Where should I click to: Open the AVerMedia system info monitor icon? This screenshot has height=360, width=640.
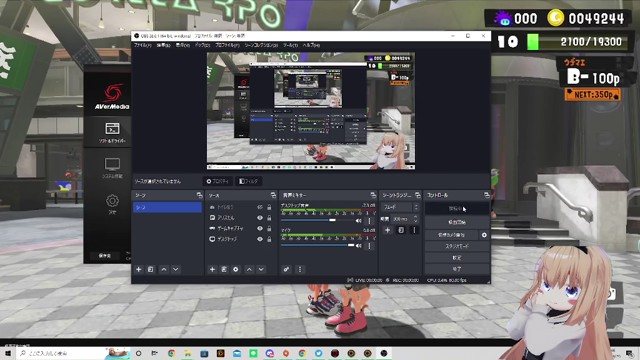coord(112,164)
